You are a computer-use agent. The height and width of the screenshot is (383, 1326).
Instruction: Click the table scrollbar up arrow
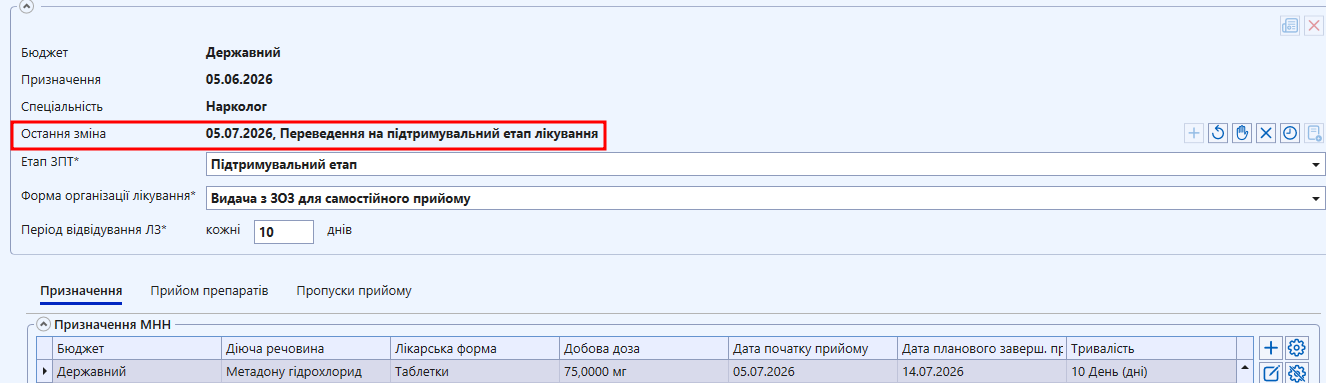[1245, 367]
